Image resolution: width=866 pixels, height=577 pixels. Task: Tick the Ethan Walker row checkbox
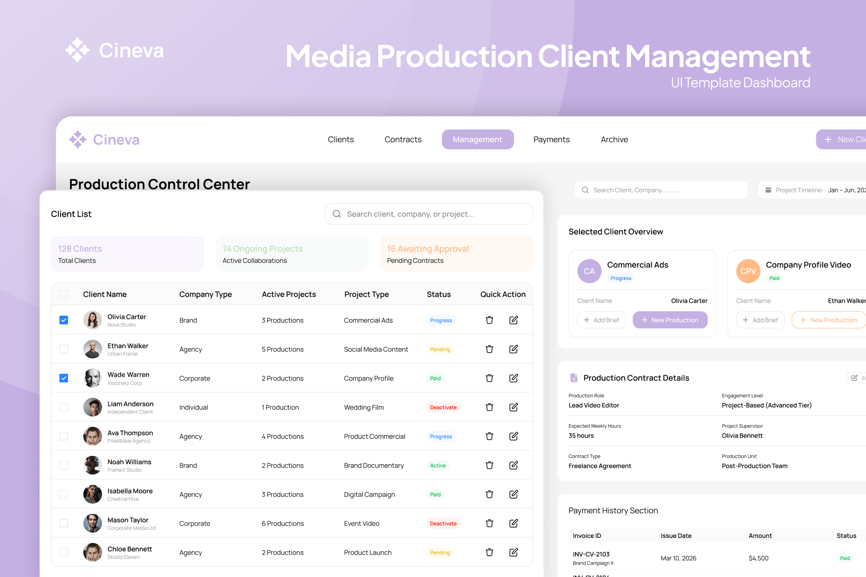coord(64,349)
